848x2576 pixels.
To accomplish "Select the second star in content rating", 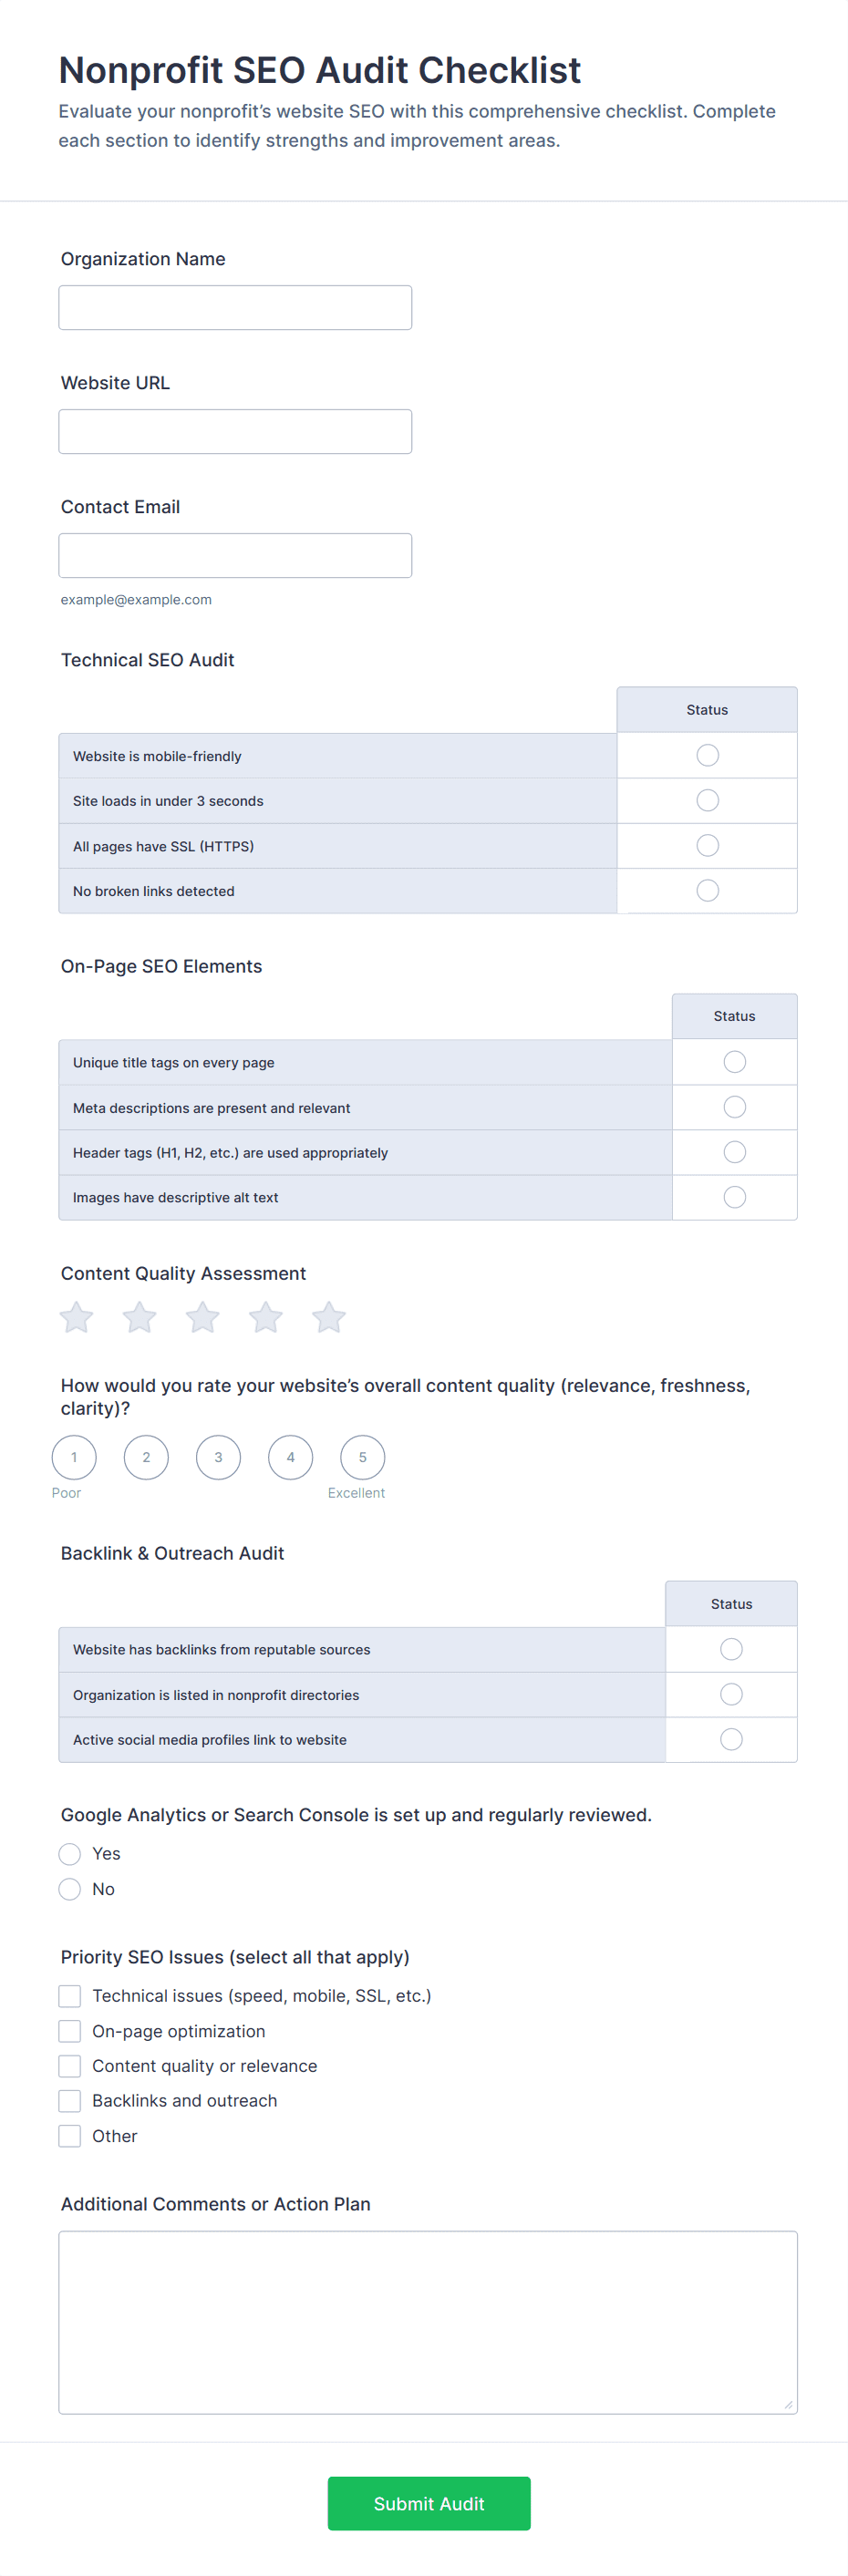I will (x=139, y=1317).
